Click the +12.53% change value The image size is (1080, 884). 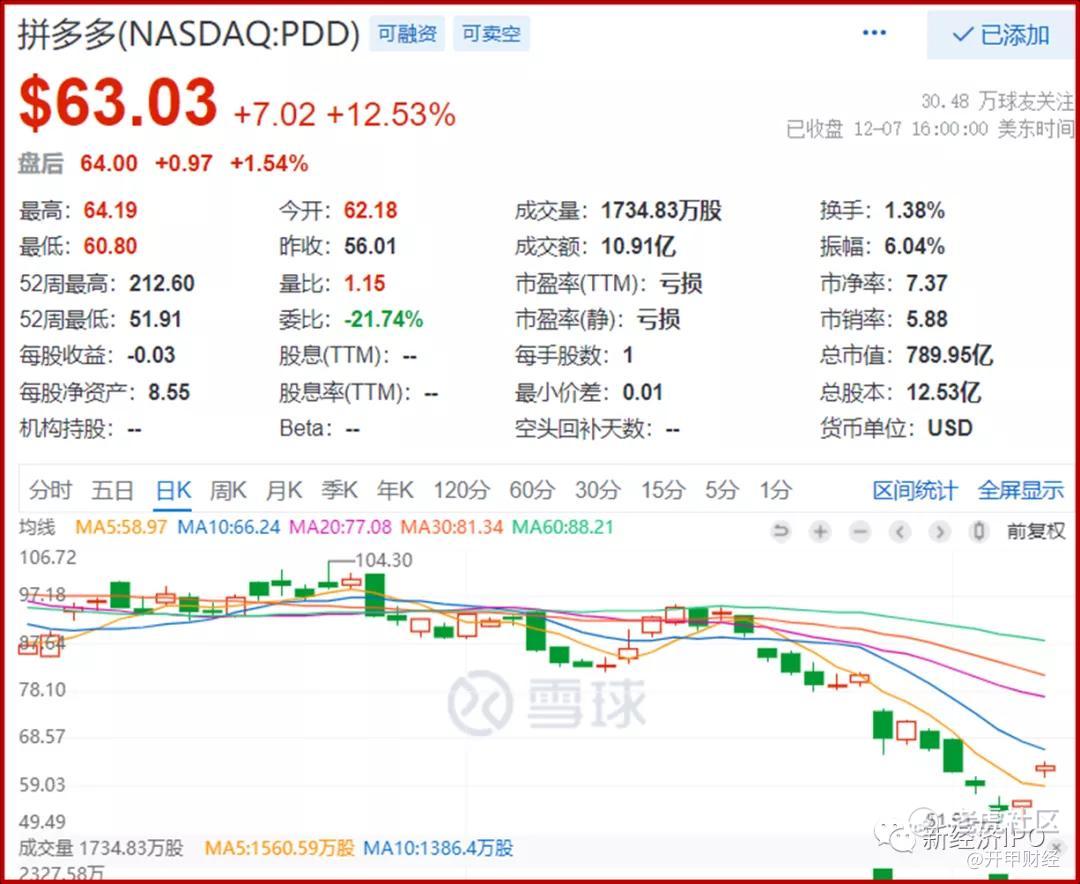(x=391, y=114)
